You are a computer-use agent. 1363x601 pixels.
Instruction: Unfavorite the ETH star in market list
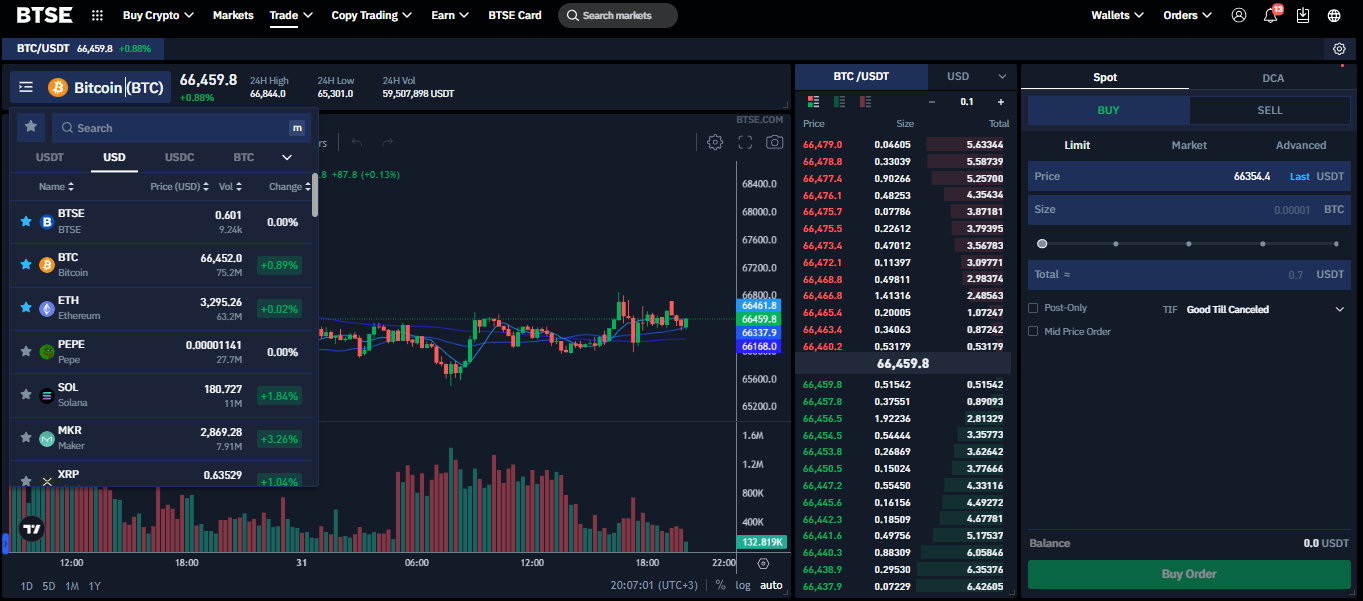[26, 308]
